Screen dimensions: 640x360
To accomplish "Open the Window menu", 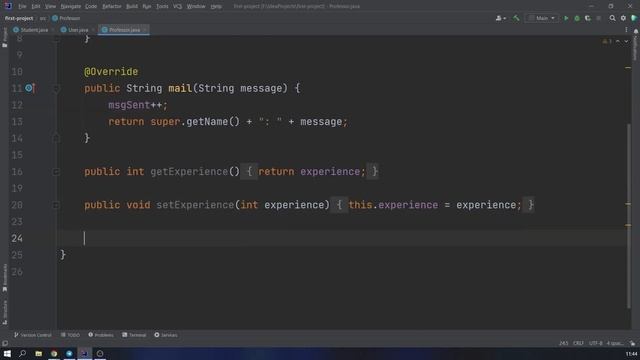I will (x=196, y=6).
